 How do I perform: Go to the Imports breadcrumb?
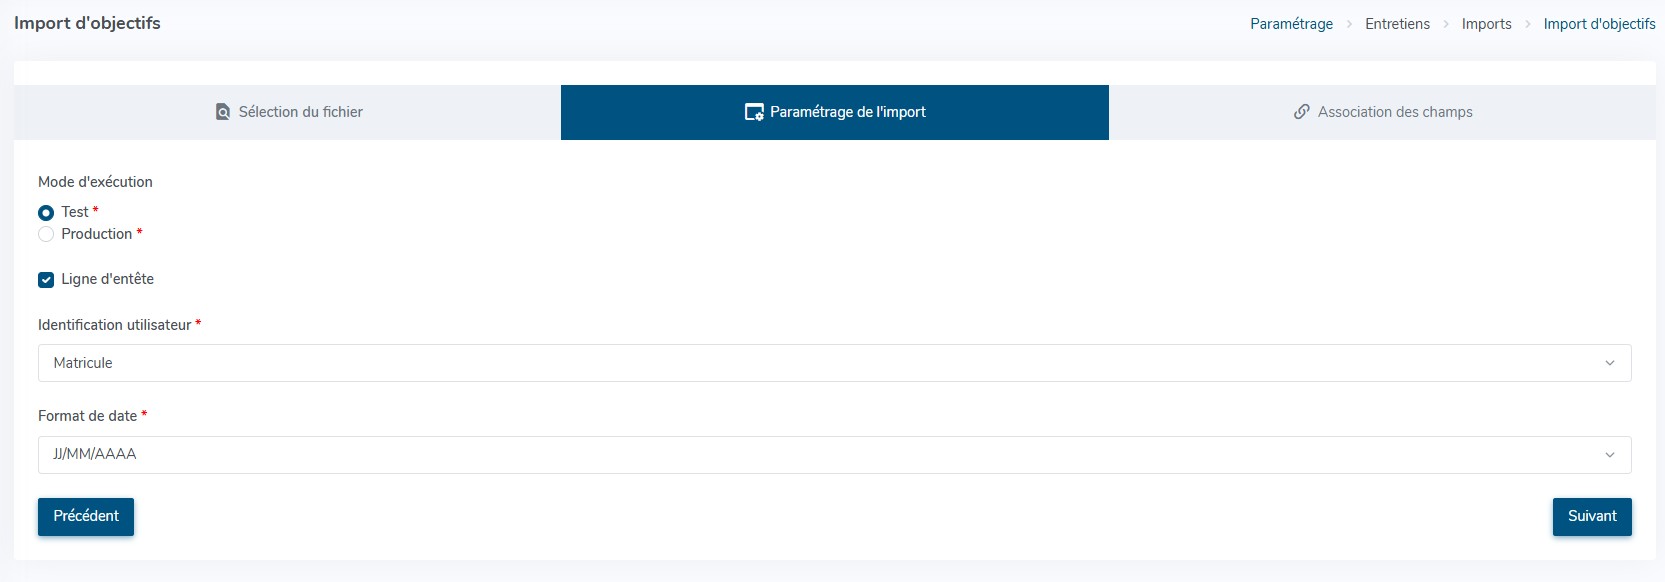[1486, 24]
